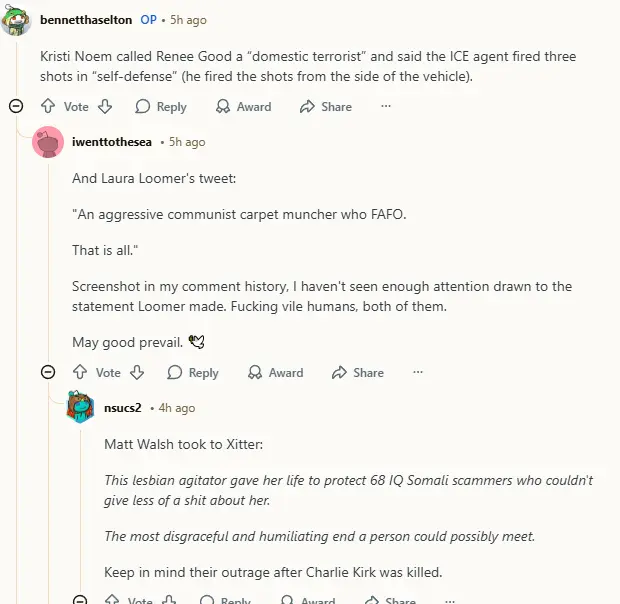620x604 pixels.
Task: Share bennetthaselton's comment
Action: tap(326, 106)
